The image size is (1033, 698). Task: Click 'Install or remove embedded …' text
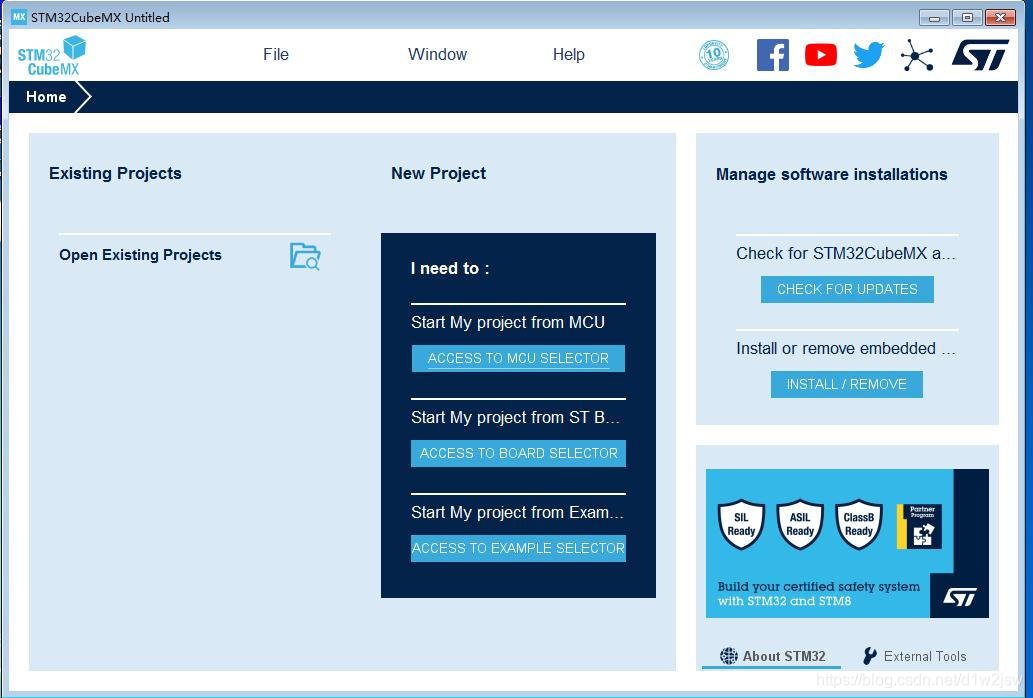tap(846, 348)
